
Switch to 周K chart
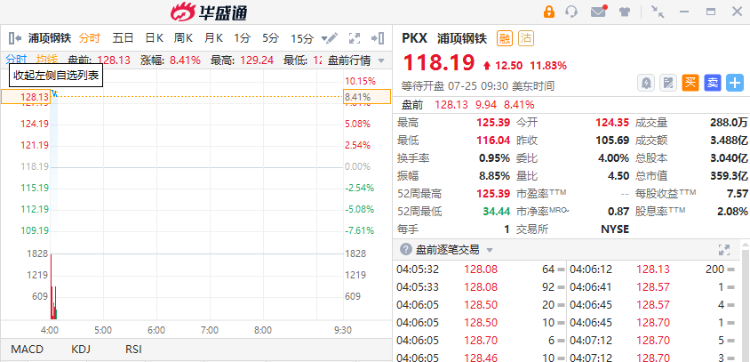pyautogui.click(x=183, y=38)
